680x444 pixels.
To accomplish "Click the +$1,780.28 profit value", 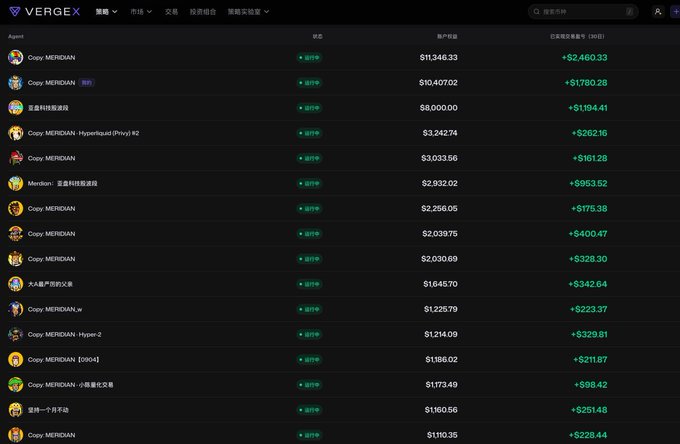I will point(585,82).
